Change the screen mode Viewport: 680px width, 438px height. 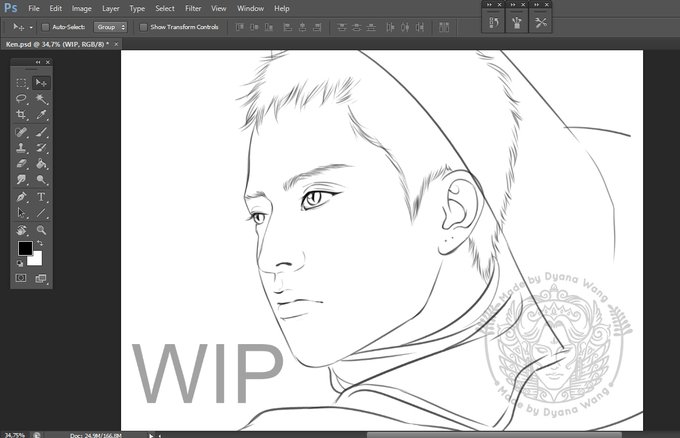tap(41, 278)
